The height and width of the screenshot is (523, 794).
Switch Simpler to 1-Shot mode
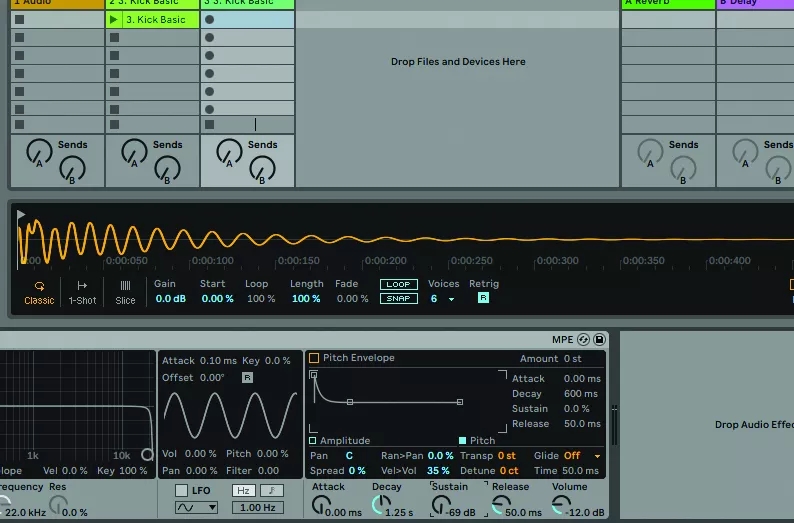82,291
